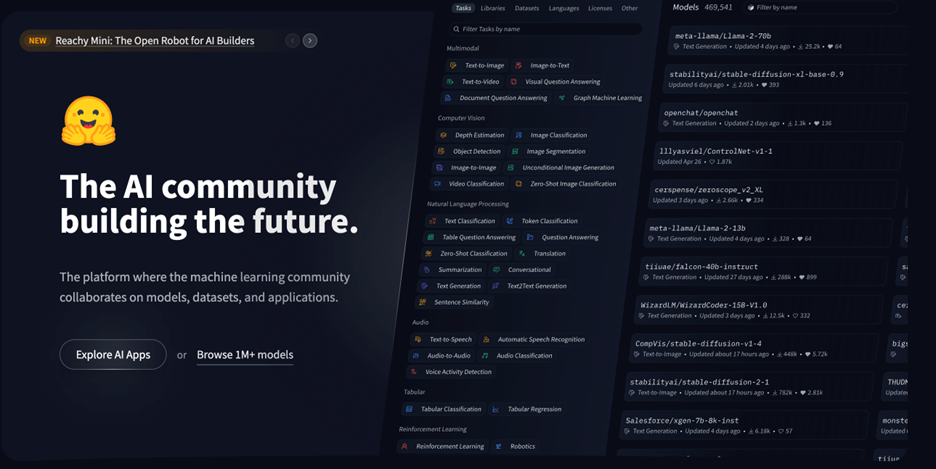The height and width of the screenshot is (469, 936).
Task: Select the Question Answering task filter
Action: click(562, 237)
